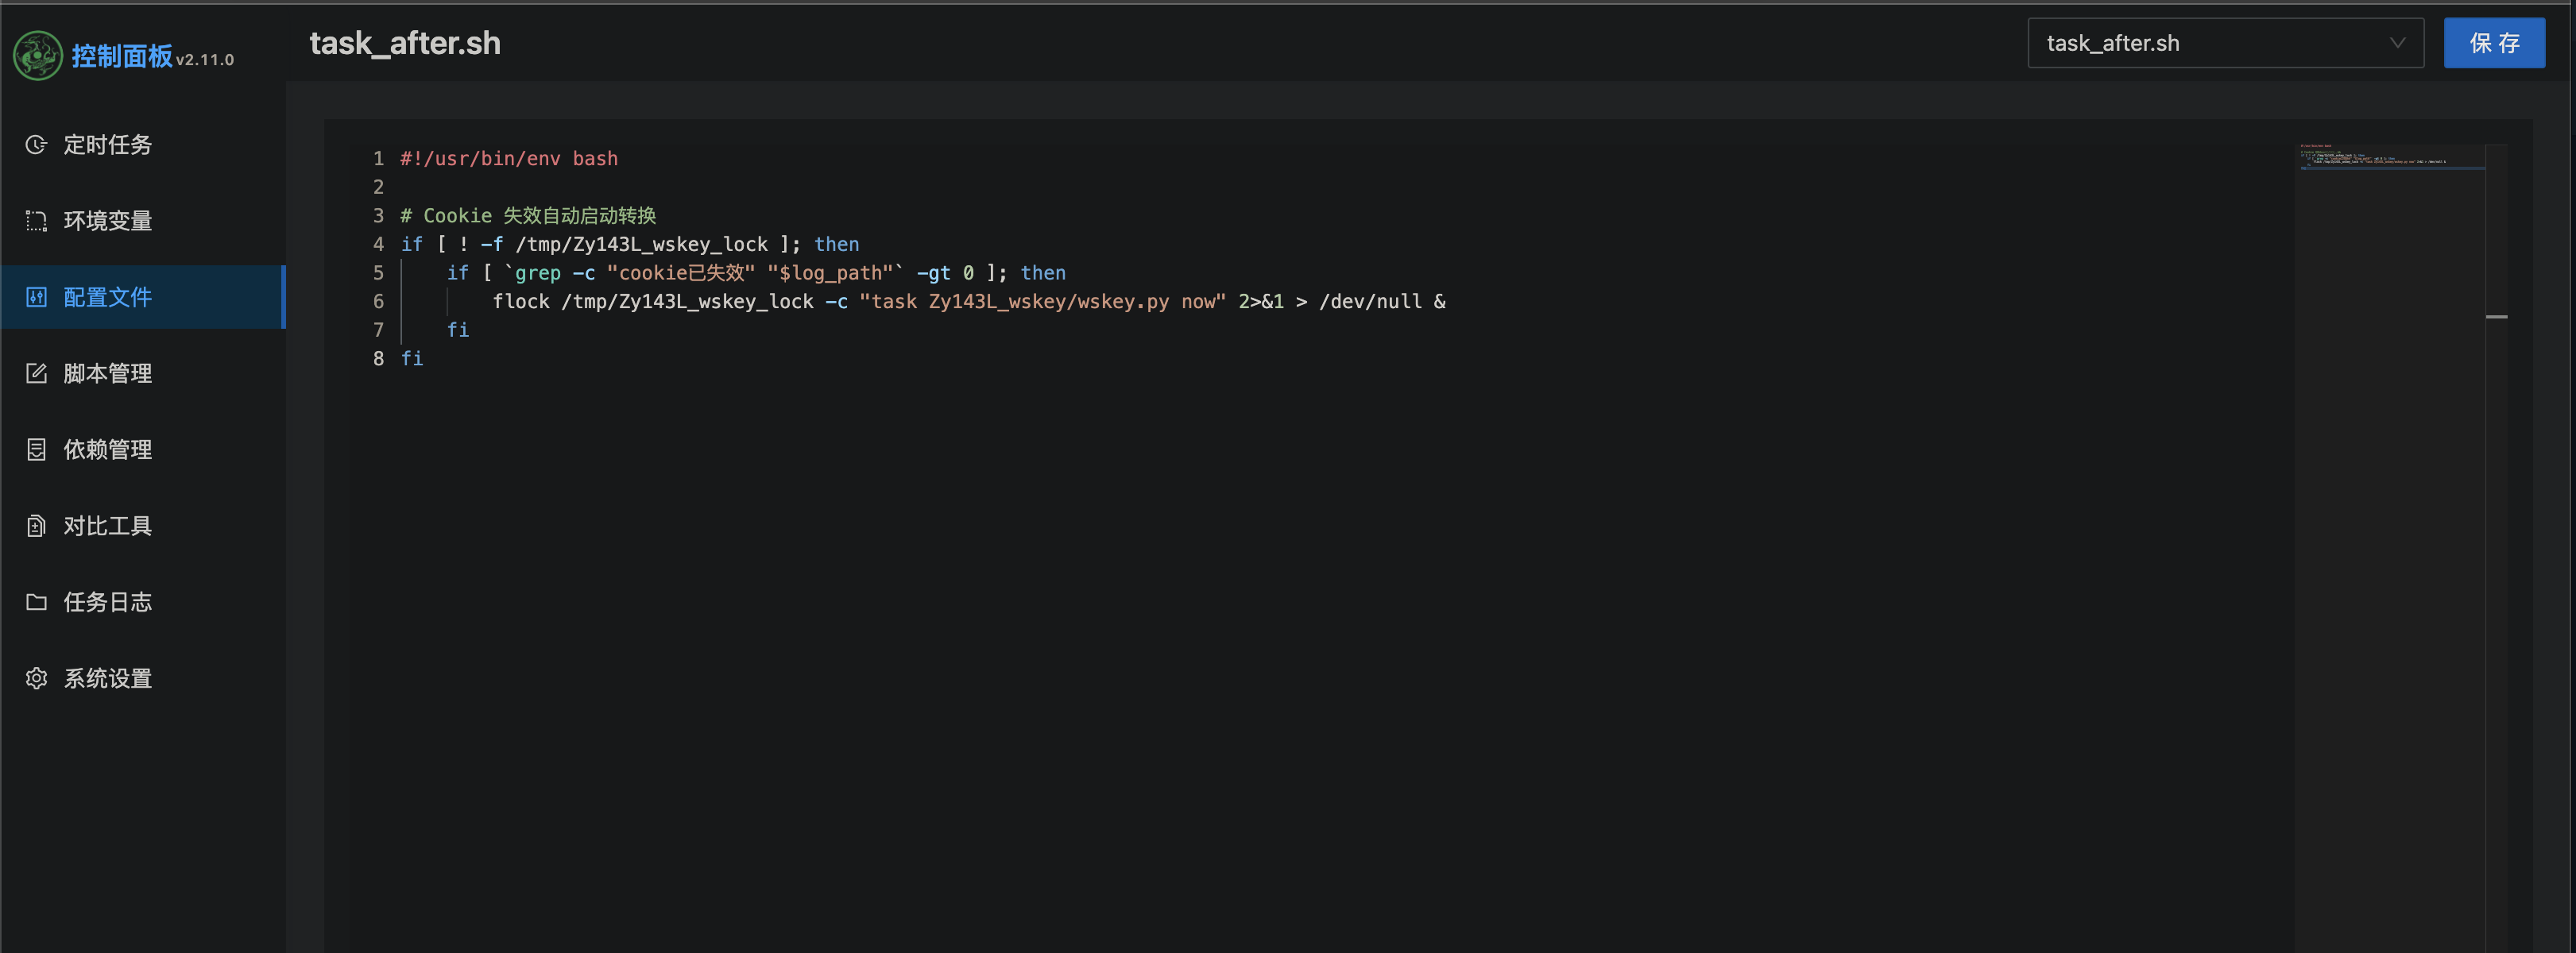Click the 系统设置 gear icon
The width and height of the screenshot is (2576, 953).
(x=36, y=678)
